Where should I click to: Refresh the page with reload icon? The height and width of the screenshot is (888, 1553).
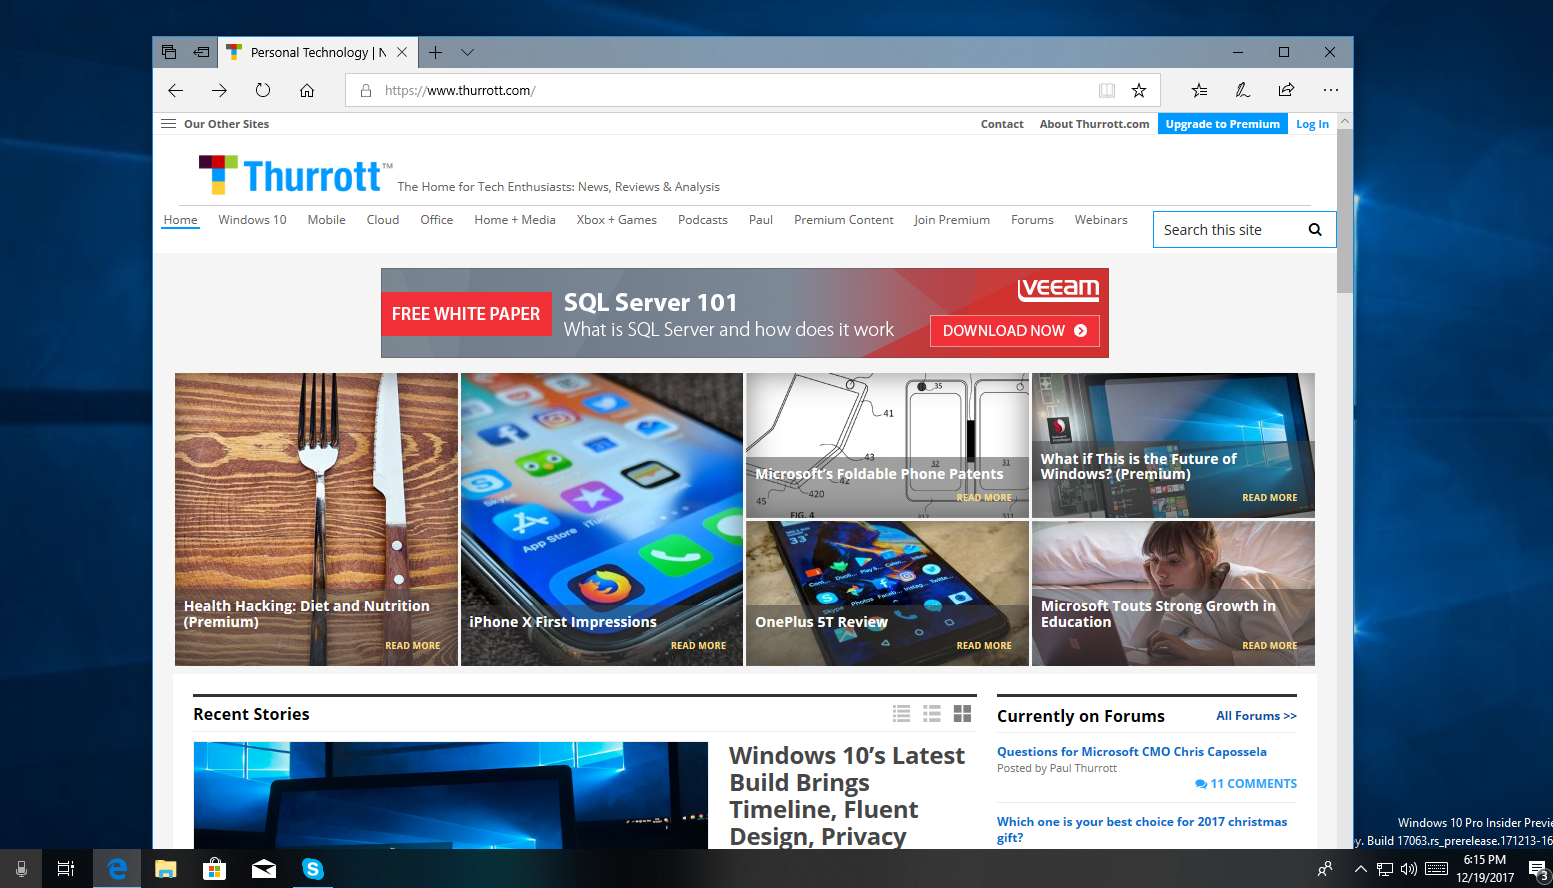(x=263, y=90)
